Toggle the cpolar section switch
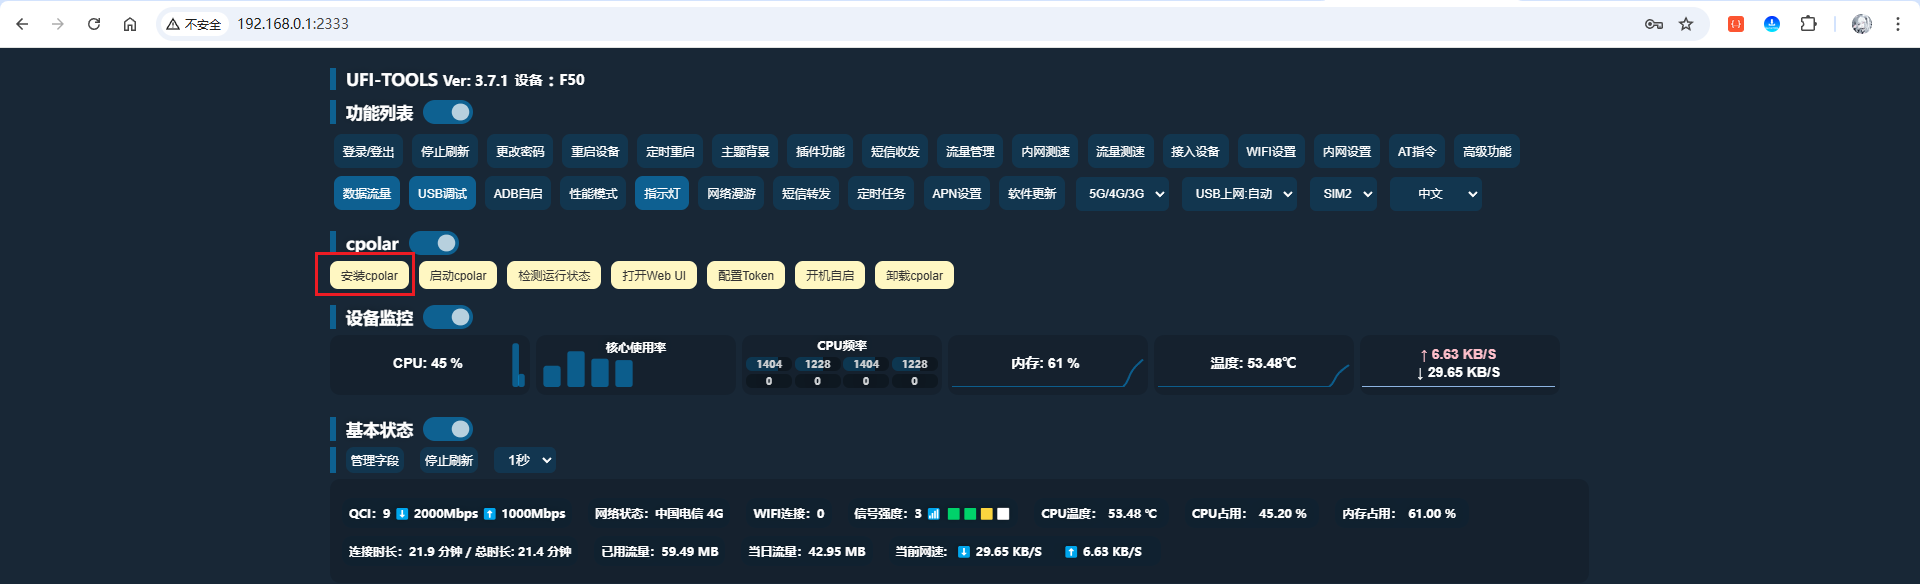 434,243
